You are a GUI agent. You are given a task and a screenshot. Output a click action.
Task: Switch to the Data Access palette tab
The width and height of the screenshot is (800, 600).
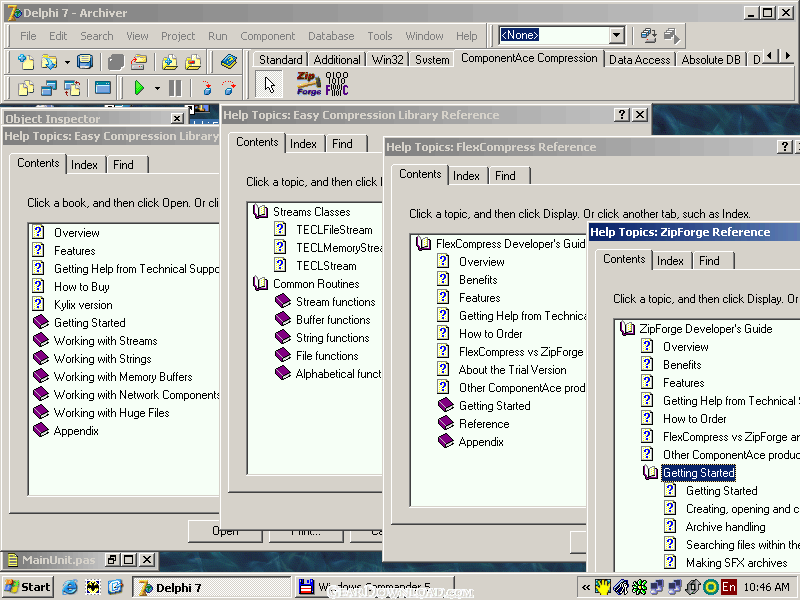639,60
